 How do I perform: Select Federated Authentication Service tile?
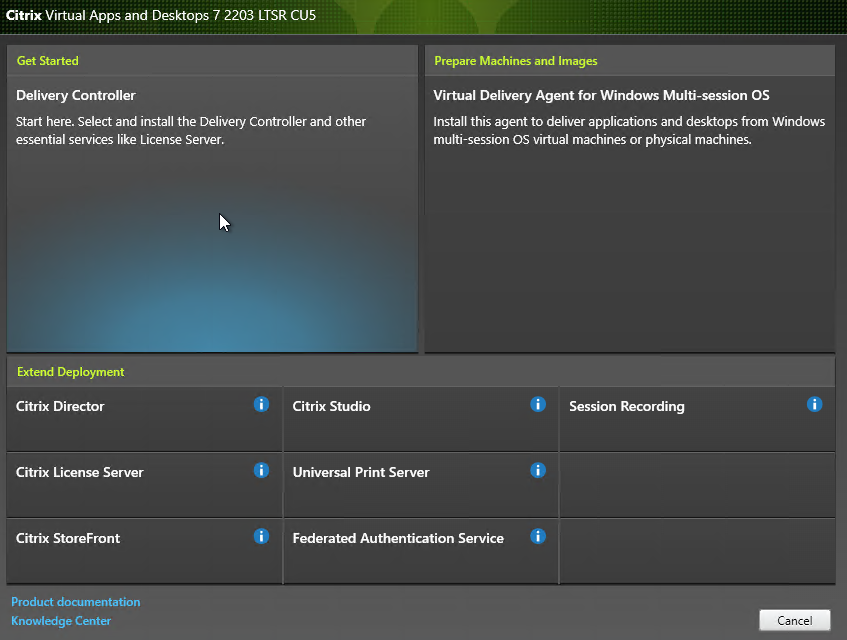pos(398,539)
